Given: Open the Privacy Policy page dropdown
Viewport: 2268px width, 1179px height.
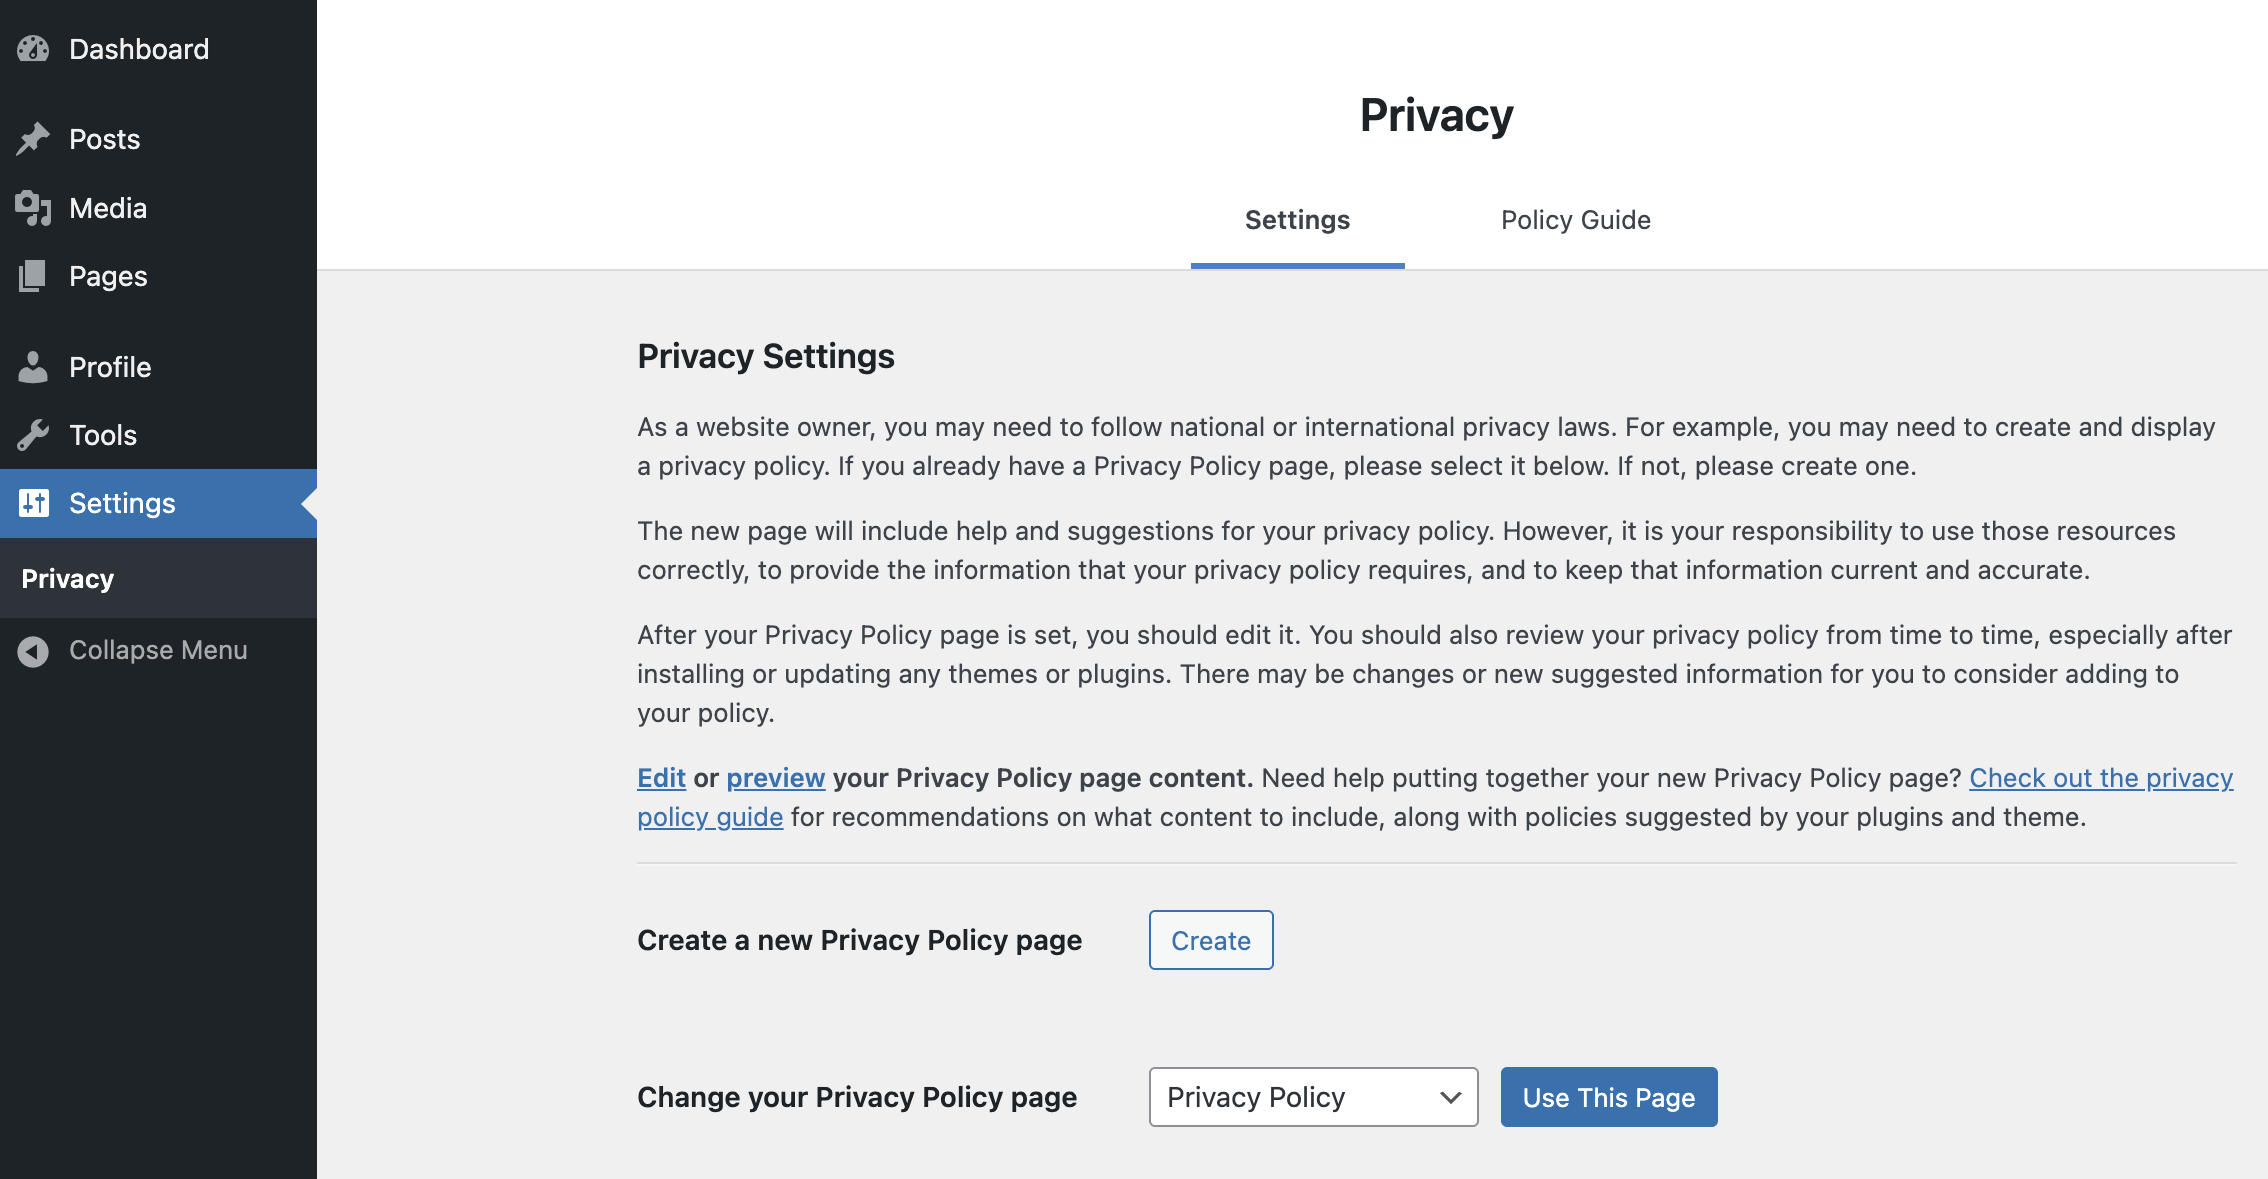Looking at the screenshot, I should pyautogui.click(x=1313, y=1097).
